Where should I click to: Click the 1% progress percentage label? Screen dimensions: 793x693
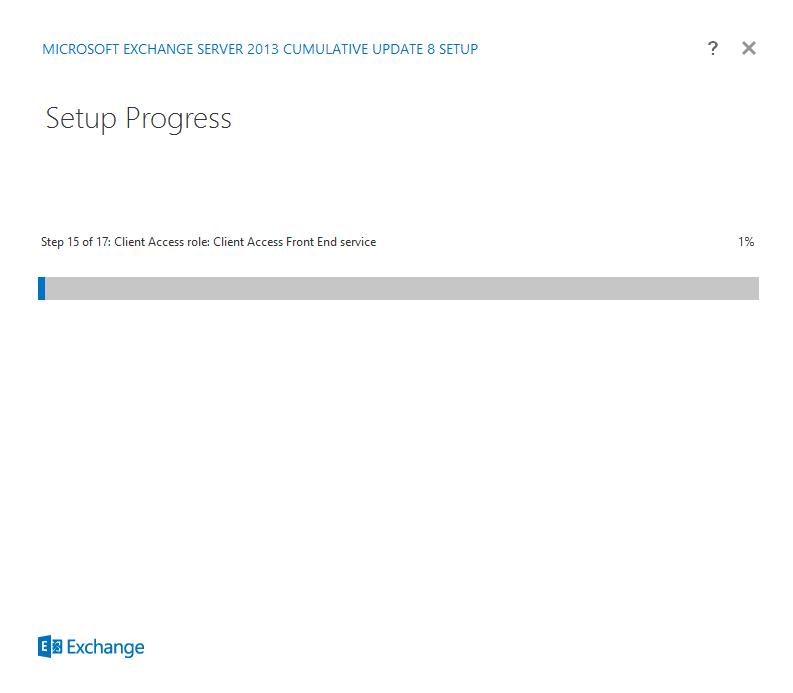coord(746,242)
